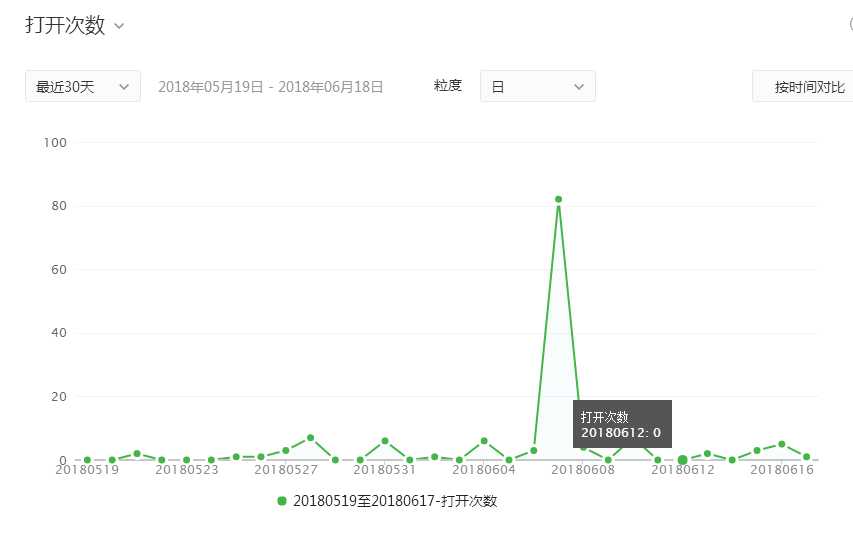The image size is (853, 552).
Task: Click the y-axis label 60
Action: click(59, 269)
